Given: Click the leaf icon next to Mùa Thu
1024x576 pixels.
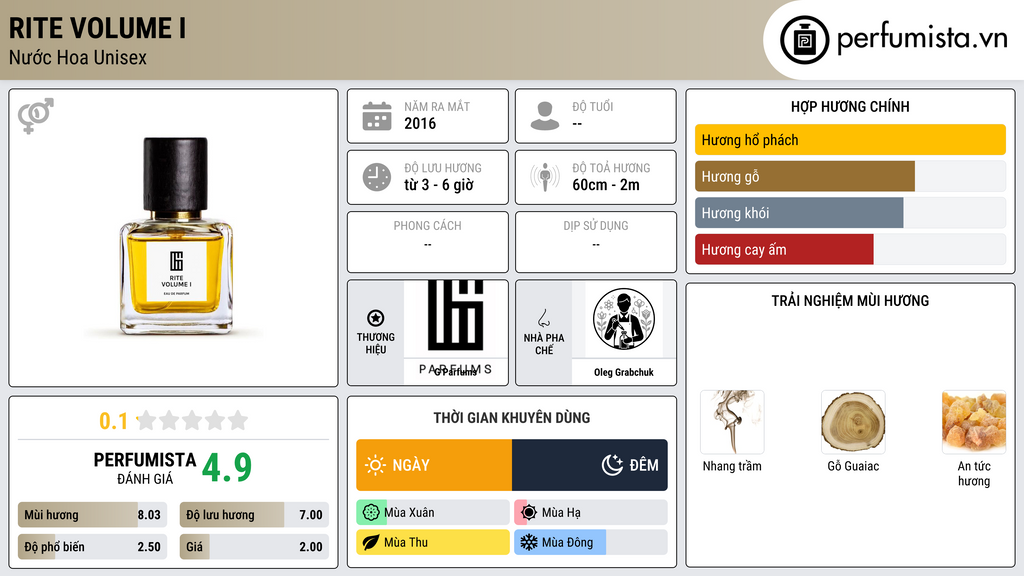Looking at the screenshot, I should tap(371, 542).
